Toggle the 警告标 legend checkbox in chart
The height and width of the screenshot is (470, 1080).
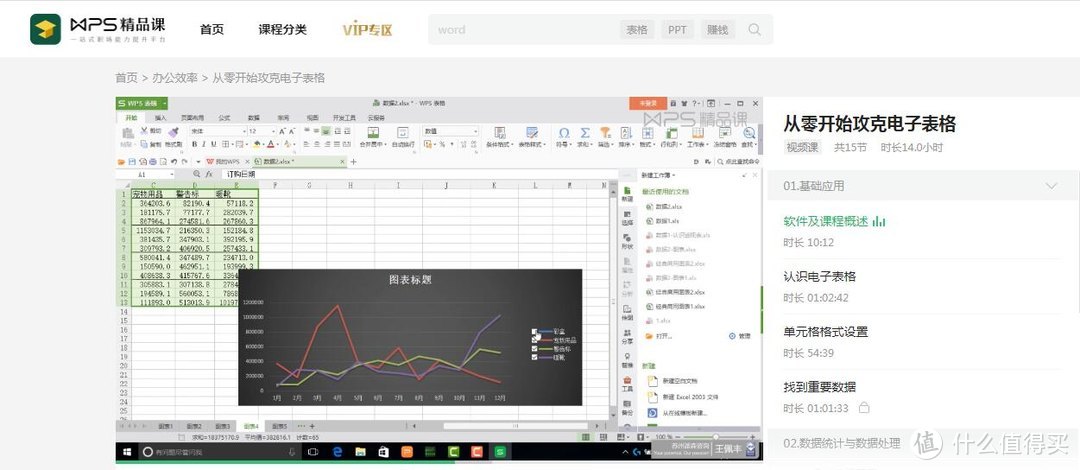point(534,349)
